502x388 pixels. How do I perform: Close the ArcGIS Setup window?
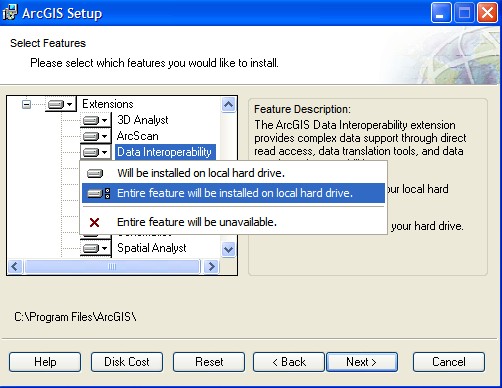coord(487,13)
